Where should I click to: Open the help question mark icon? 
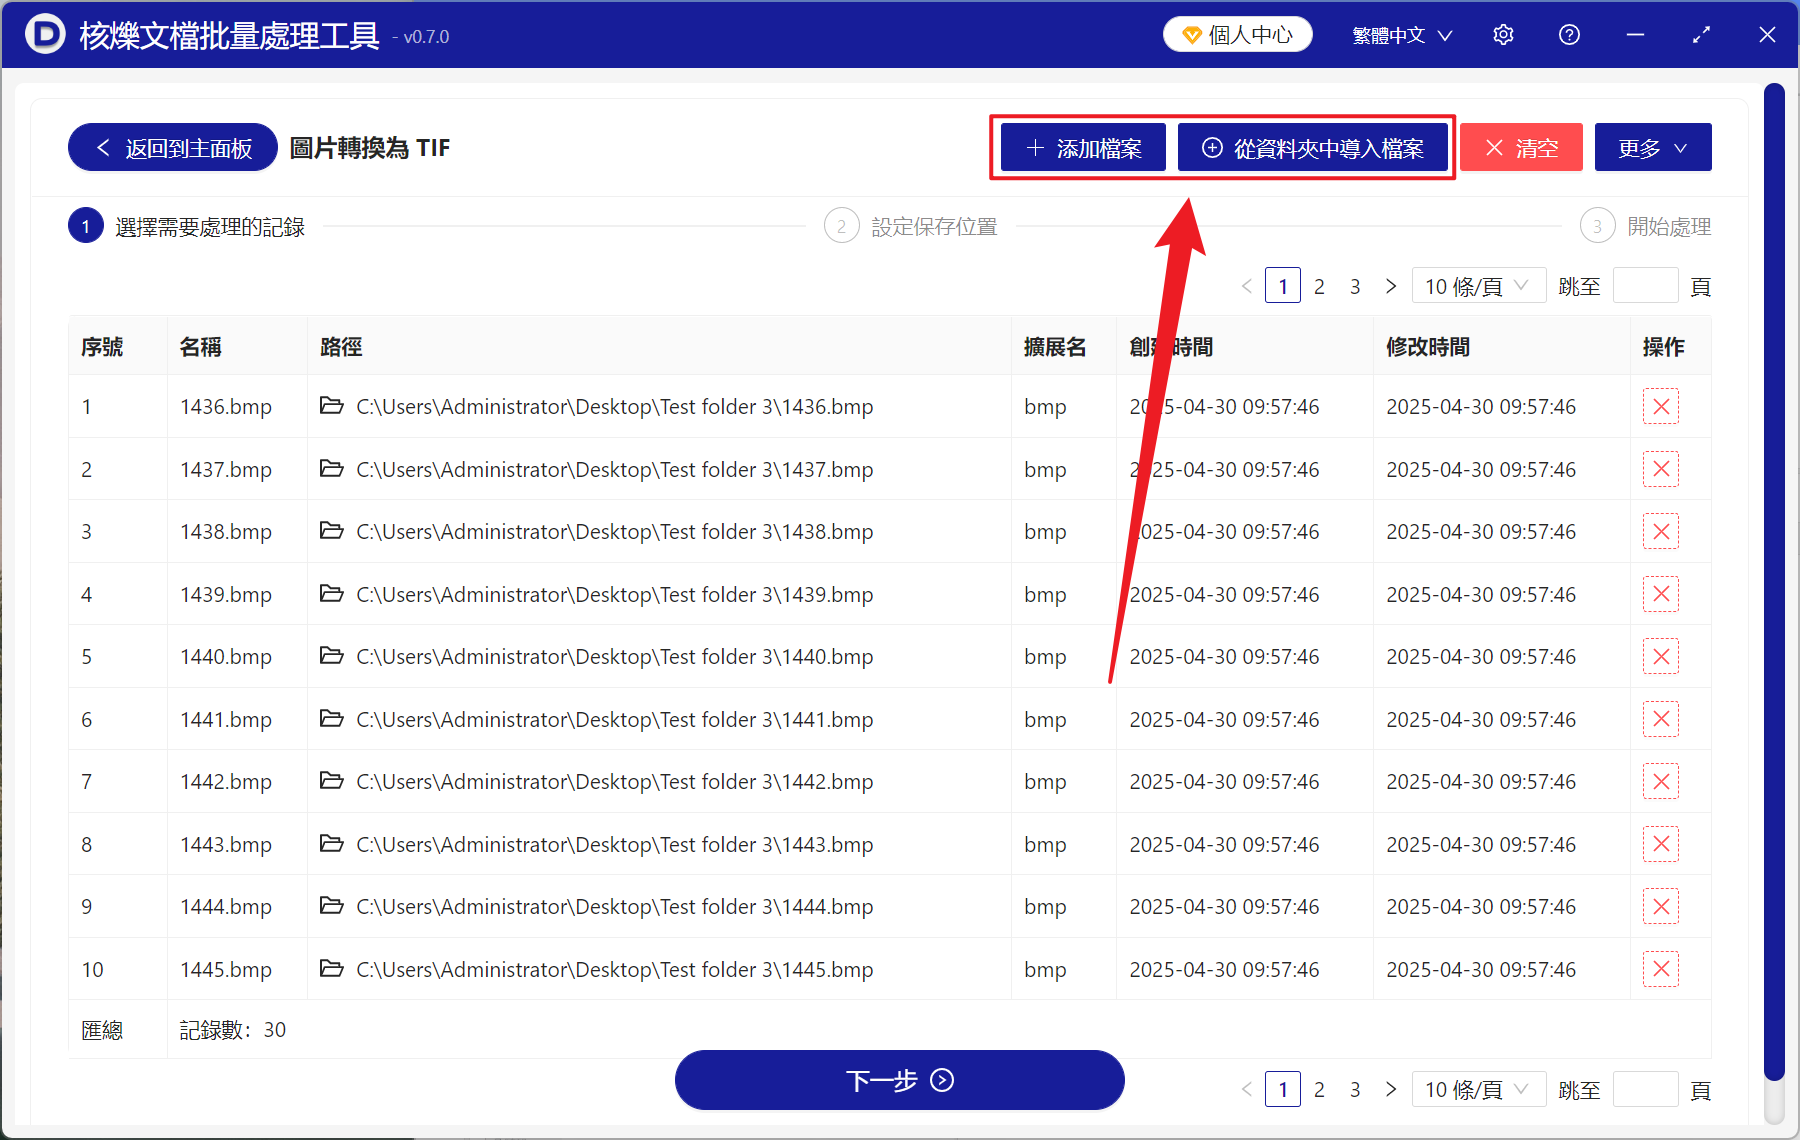click(x=1569, y=35)
